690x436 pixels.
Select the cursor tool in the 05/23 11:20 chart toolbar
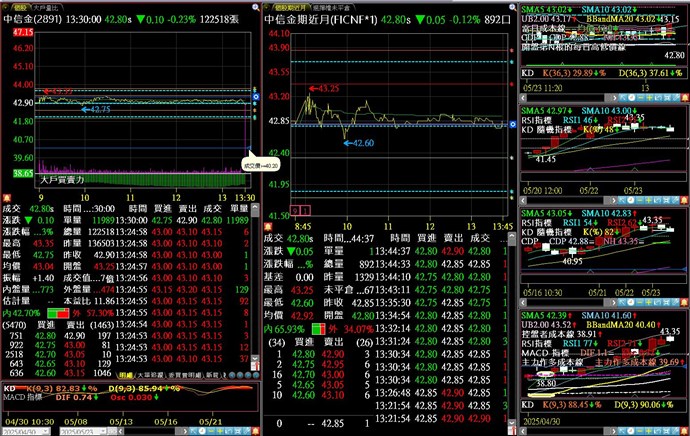click(x=623, y=98)
